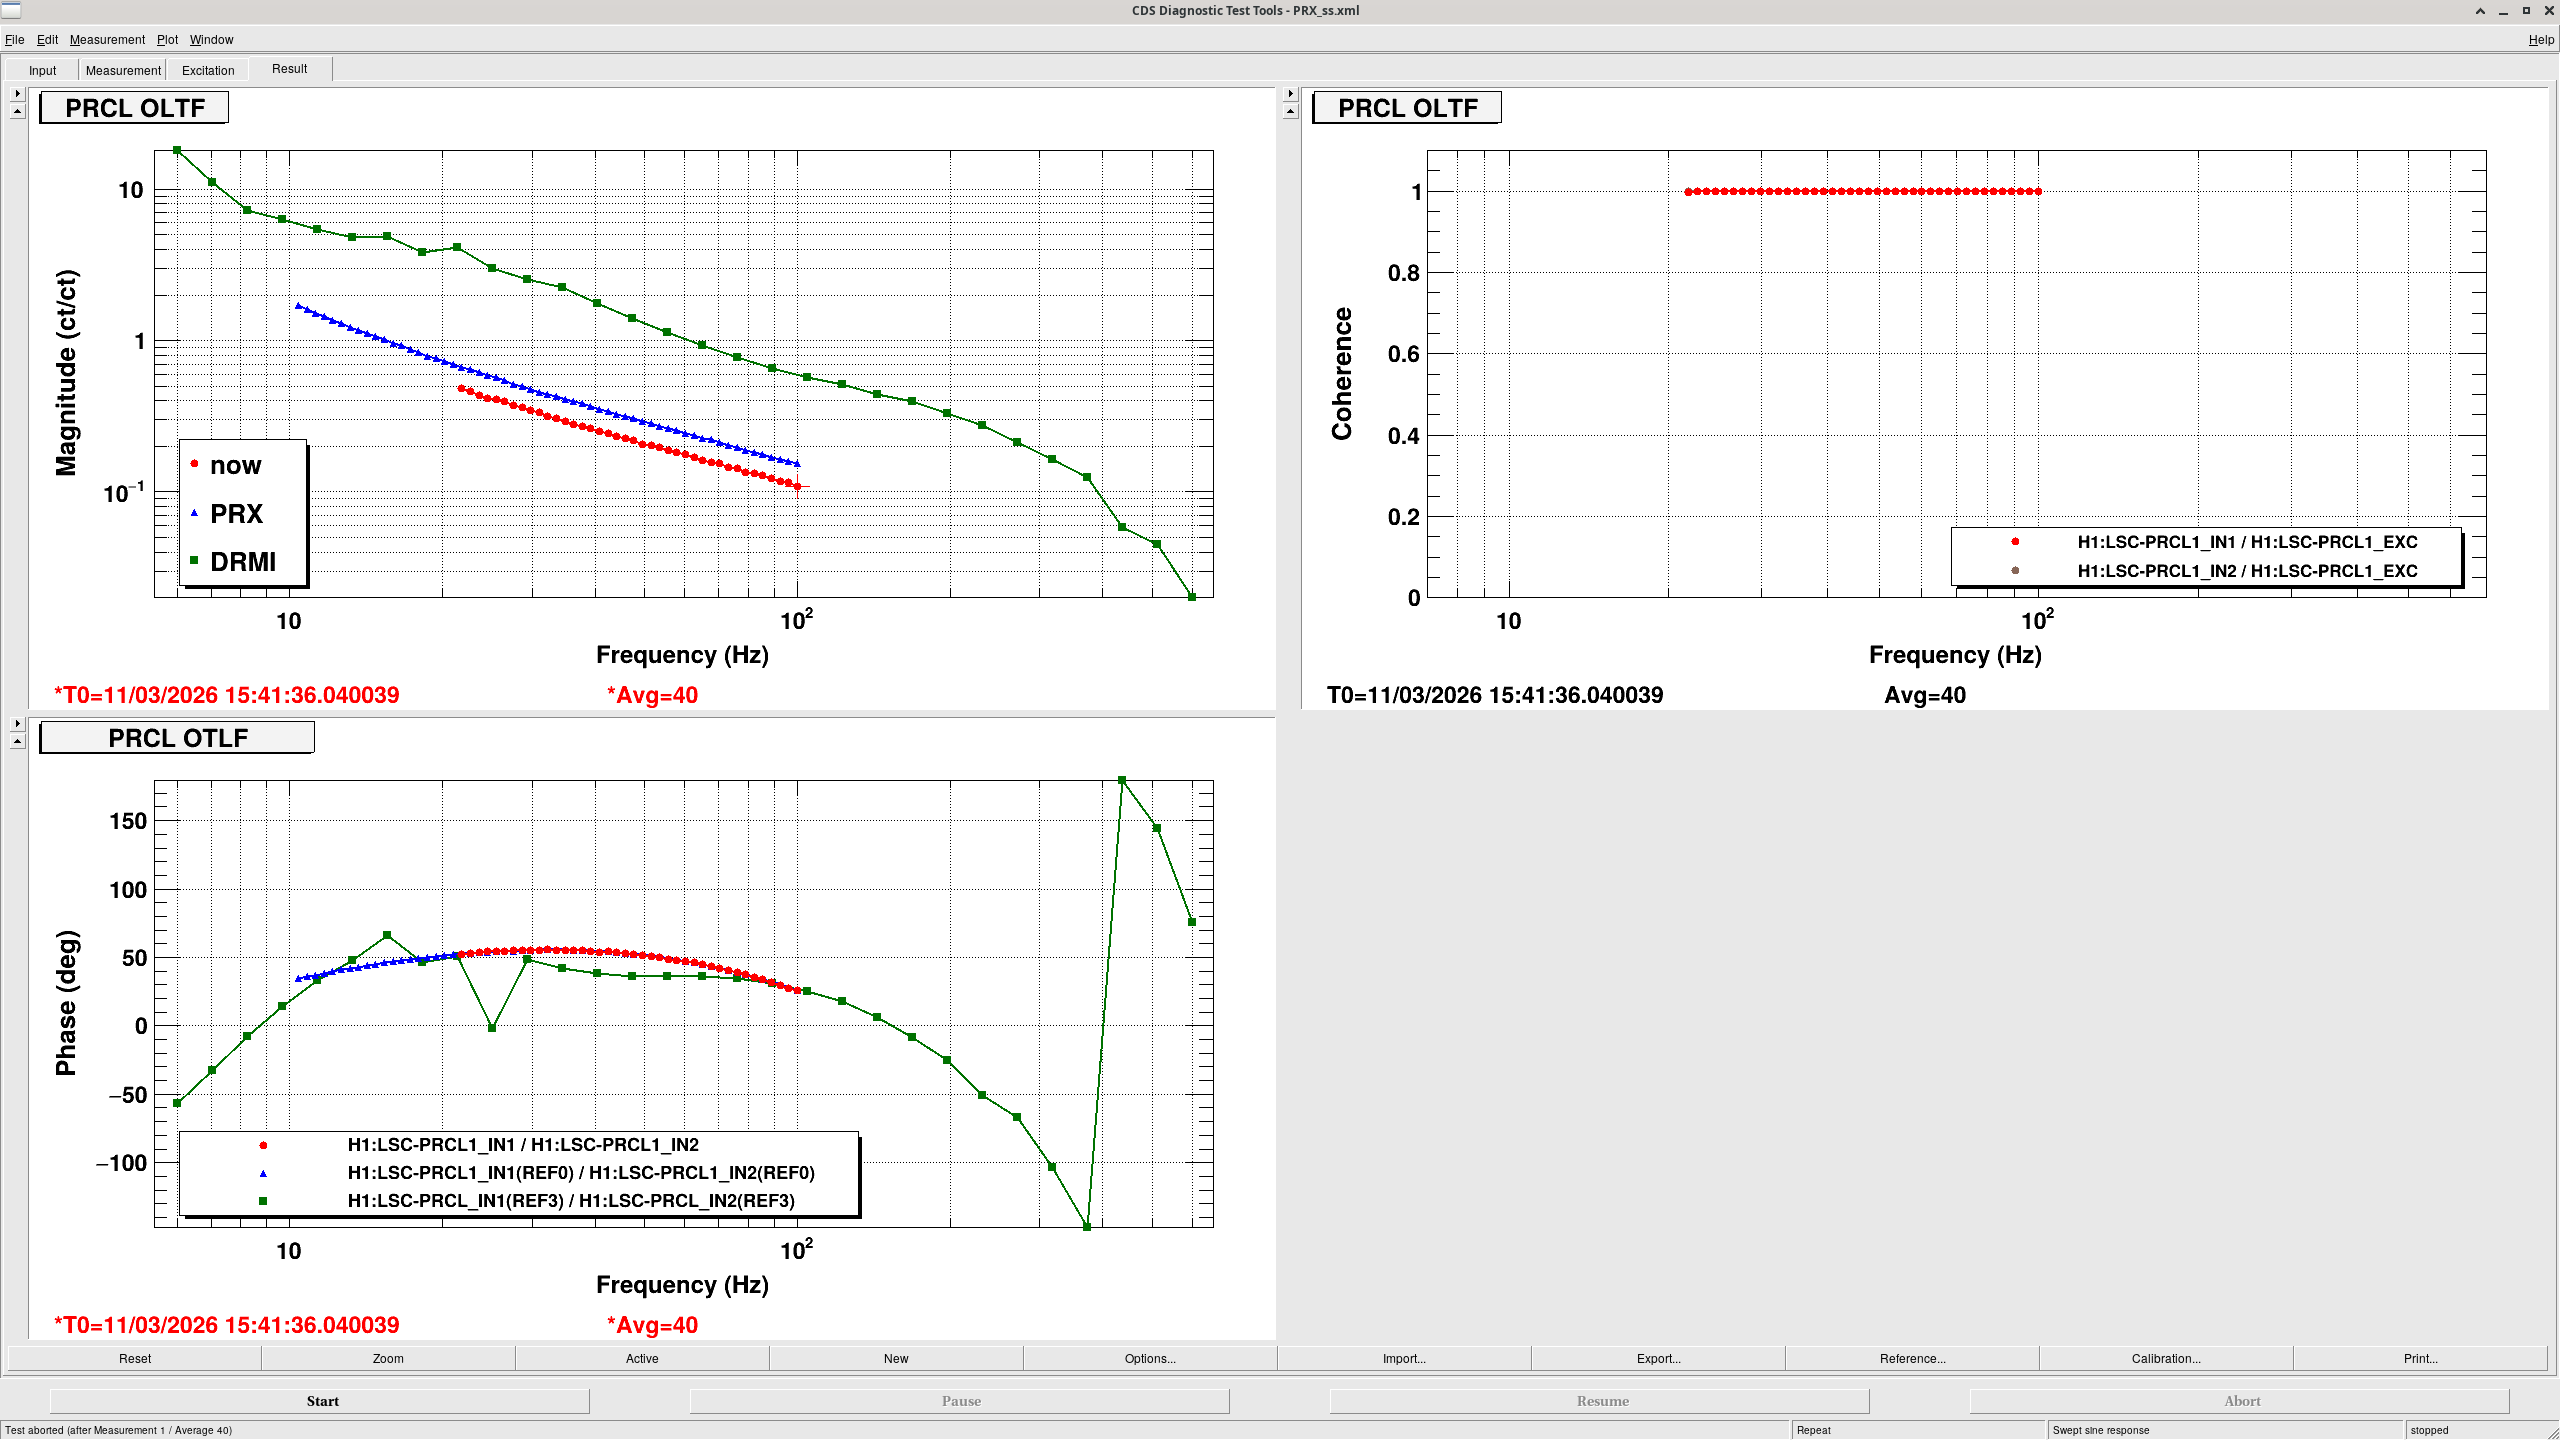This screenshot has width=2560, height=1440.
Task: Open the Plot menu
Action: tap(167, 40)
